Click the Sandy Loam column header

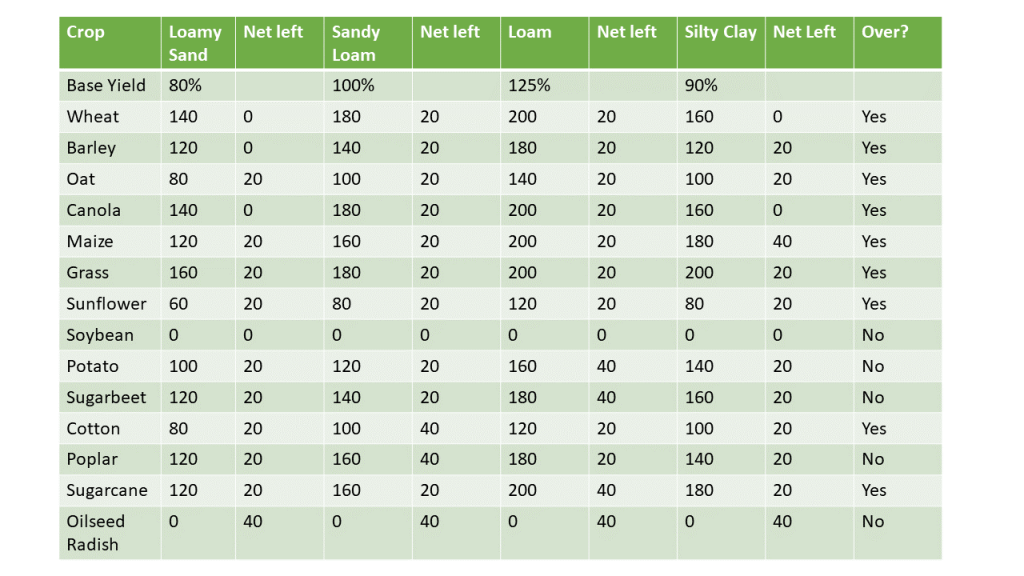pos(354,43)
